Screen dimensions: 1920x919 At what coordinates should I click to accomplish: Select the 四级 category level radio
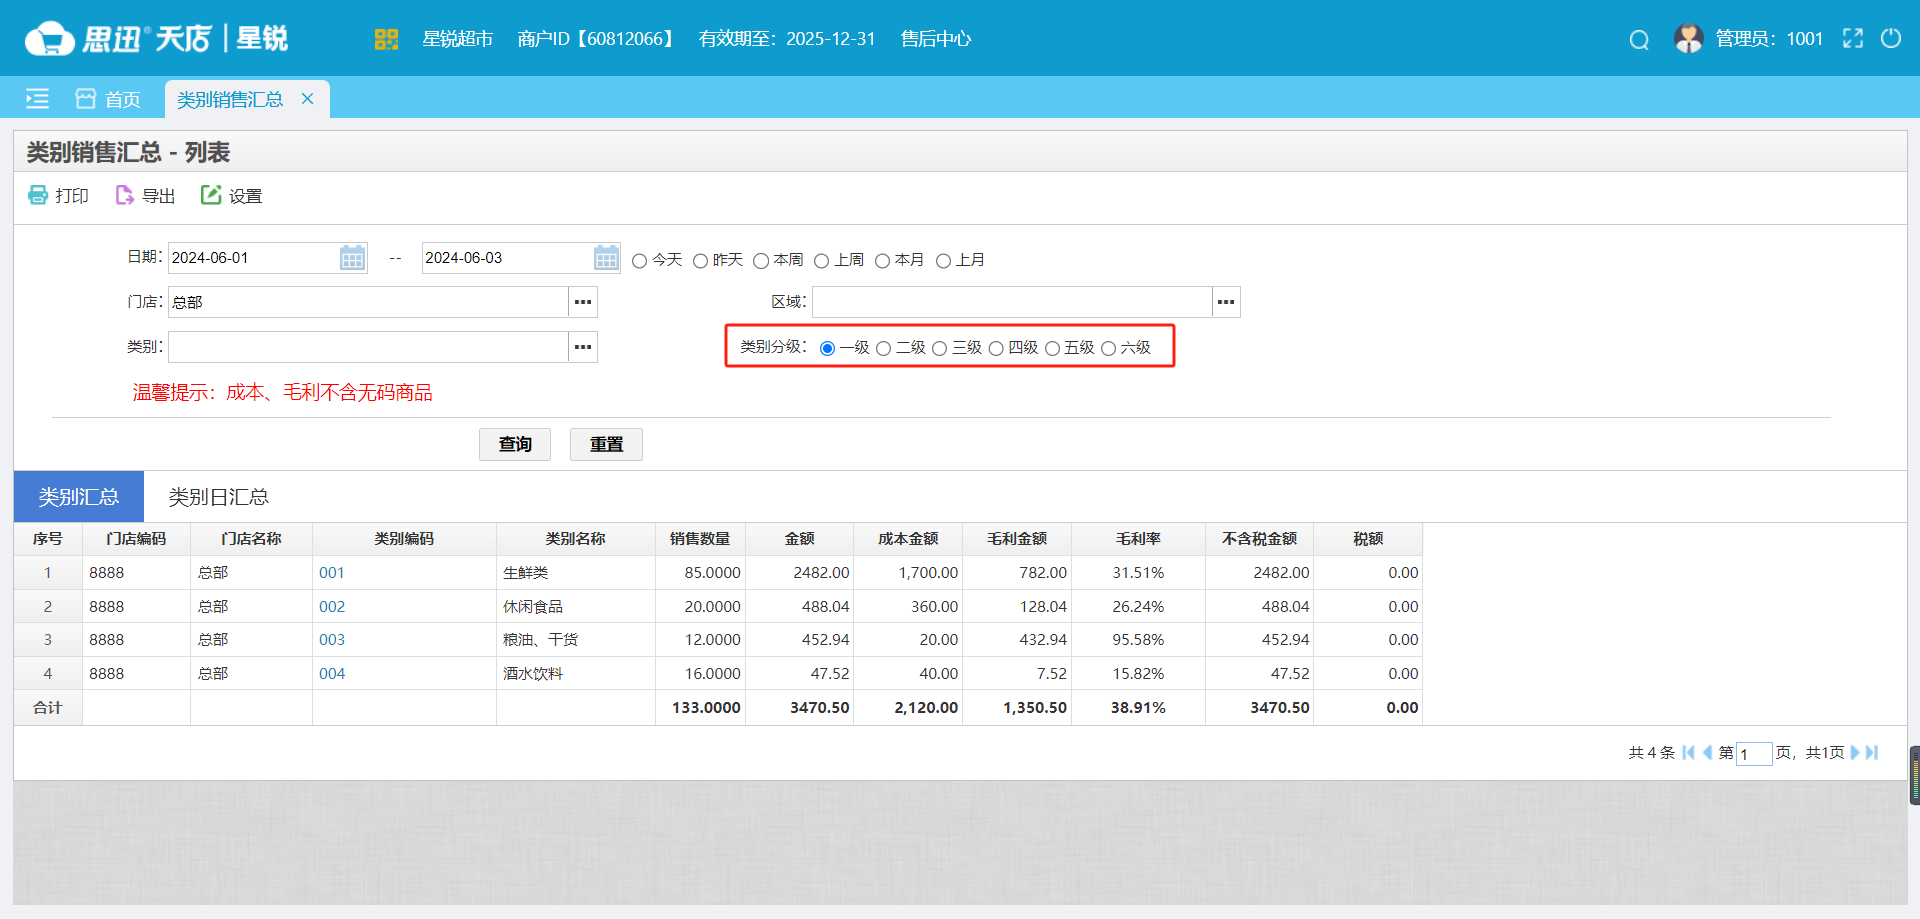point(996,349)
